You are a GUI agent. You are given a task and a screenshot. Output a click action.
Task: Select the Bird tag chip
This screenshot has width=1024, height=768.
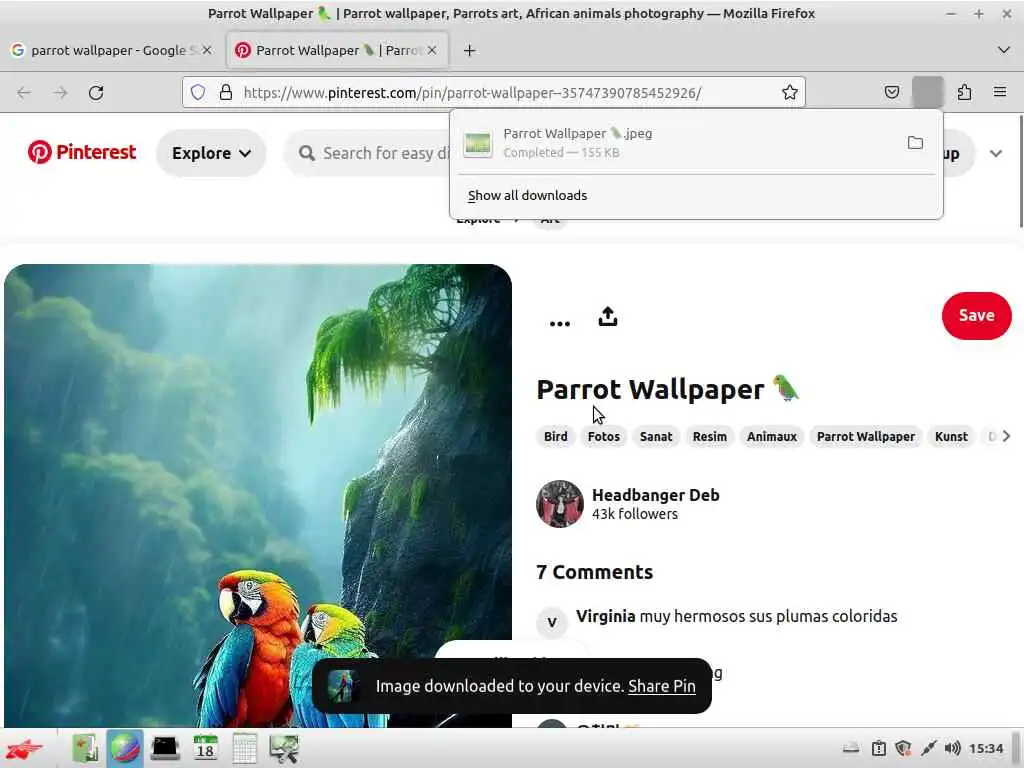(556, 436)
